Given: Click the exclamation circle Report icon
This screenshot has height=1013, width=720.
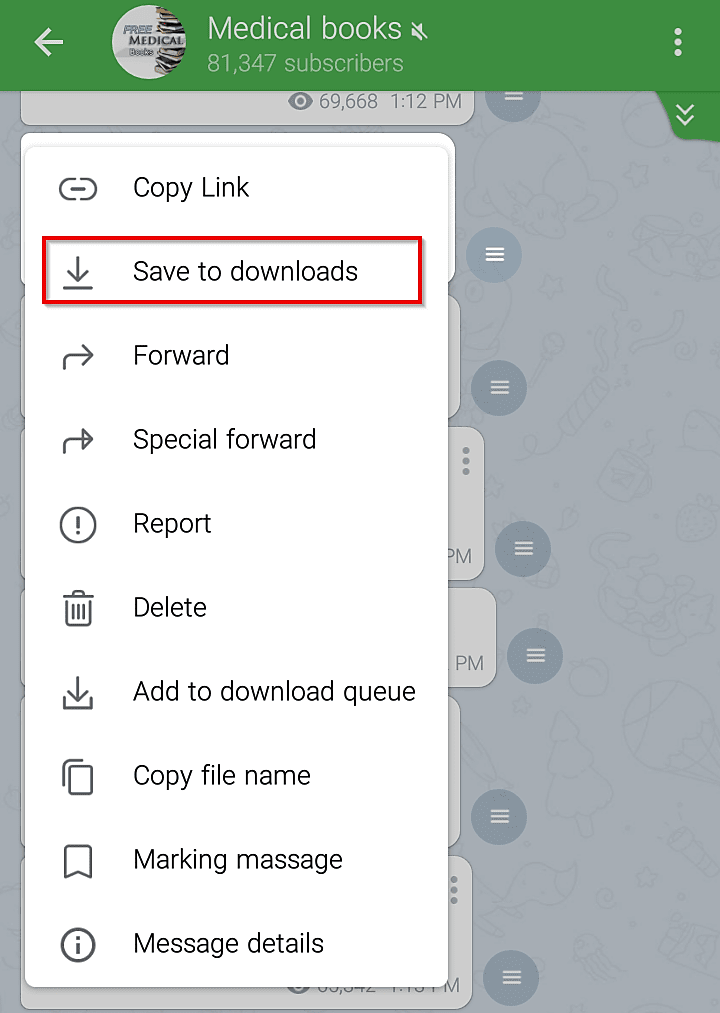Looking at the screenshot, I should (x=78, y=525).
